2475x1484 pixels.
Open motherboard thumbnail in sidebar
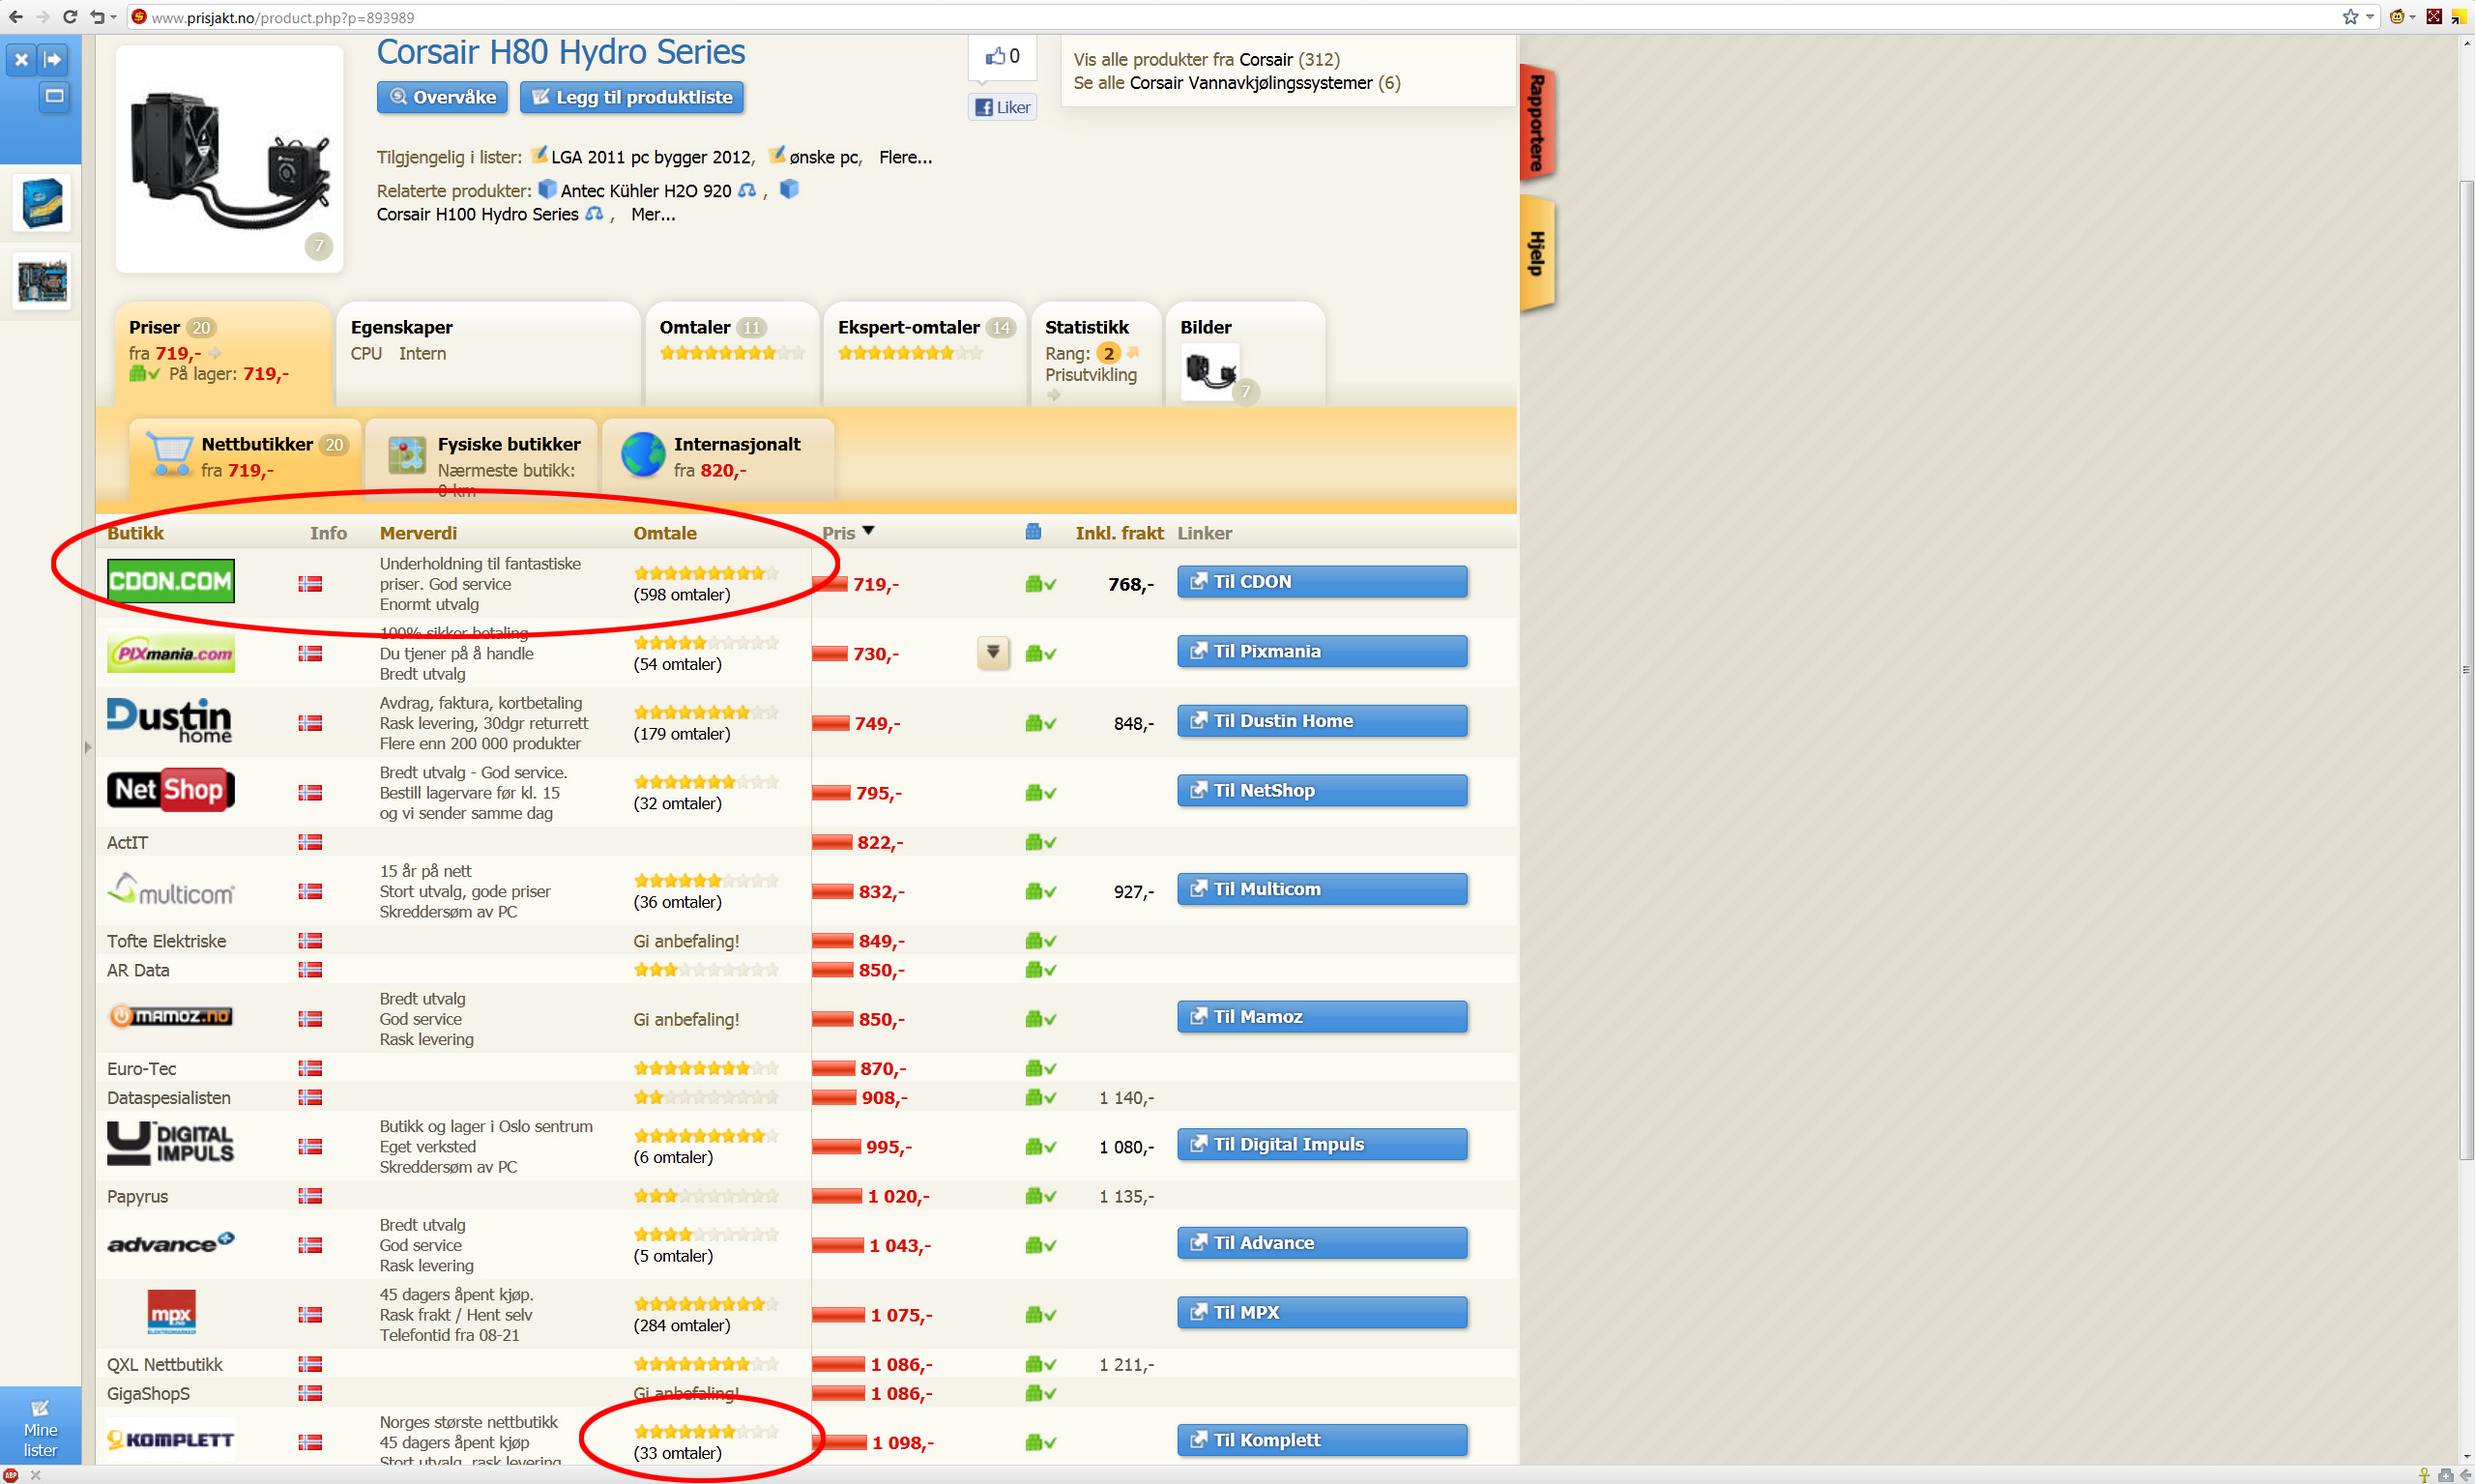tap(41, 282)
